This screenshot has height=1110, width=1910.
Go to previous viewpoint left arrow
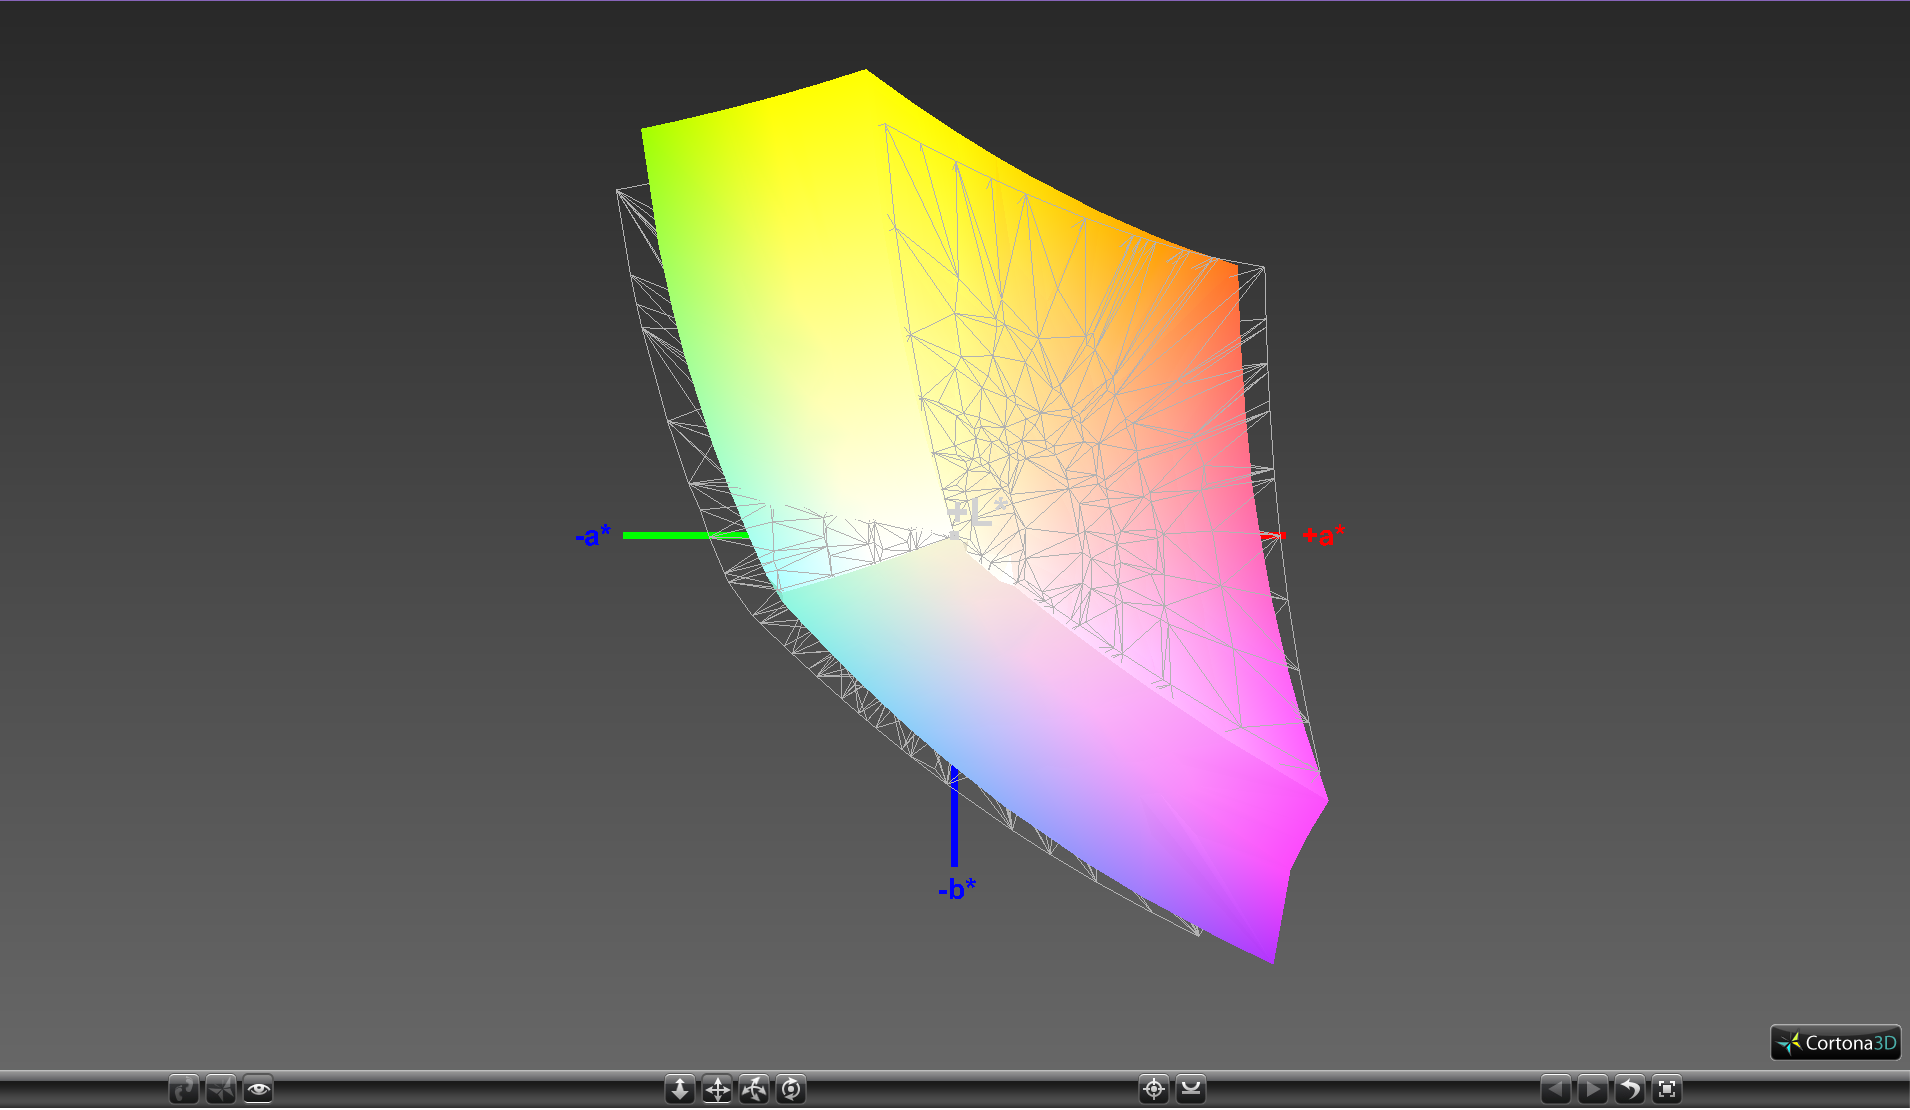[x=1556, y=1089]
